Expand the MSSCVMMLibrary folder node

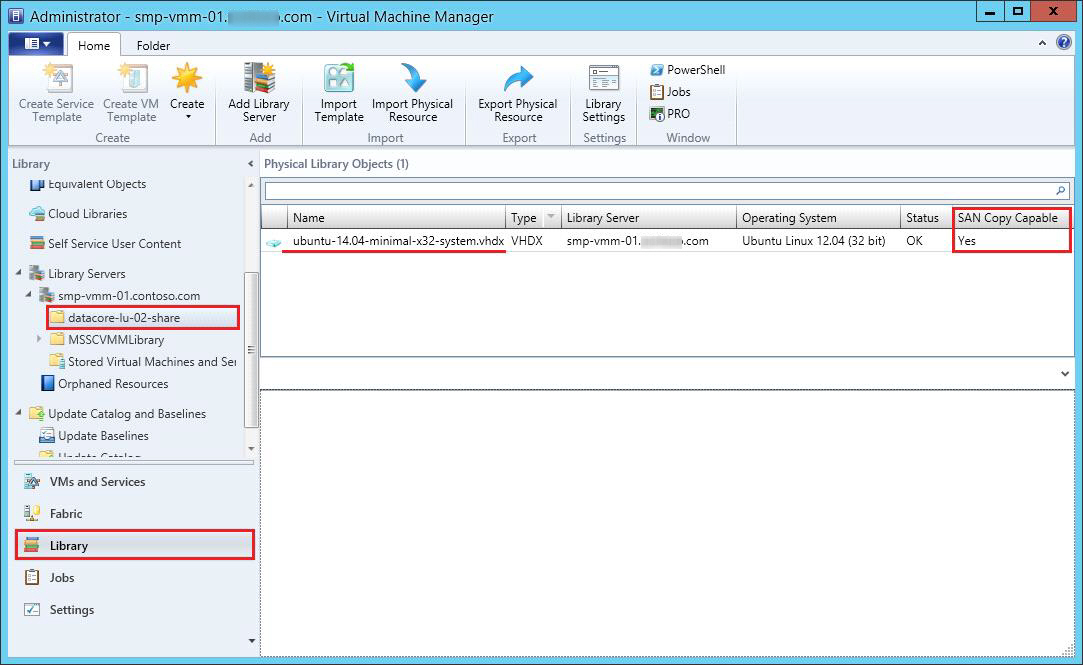pyautogui.click(x=39, y=340)
